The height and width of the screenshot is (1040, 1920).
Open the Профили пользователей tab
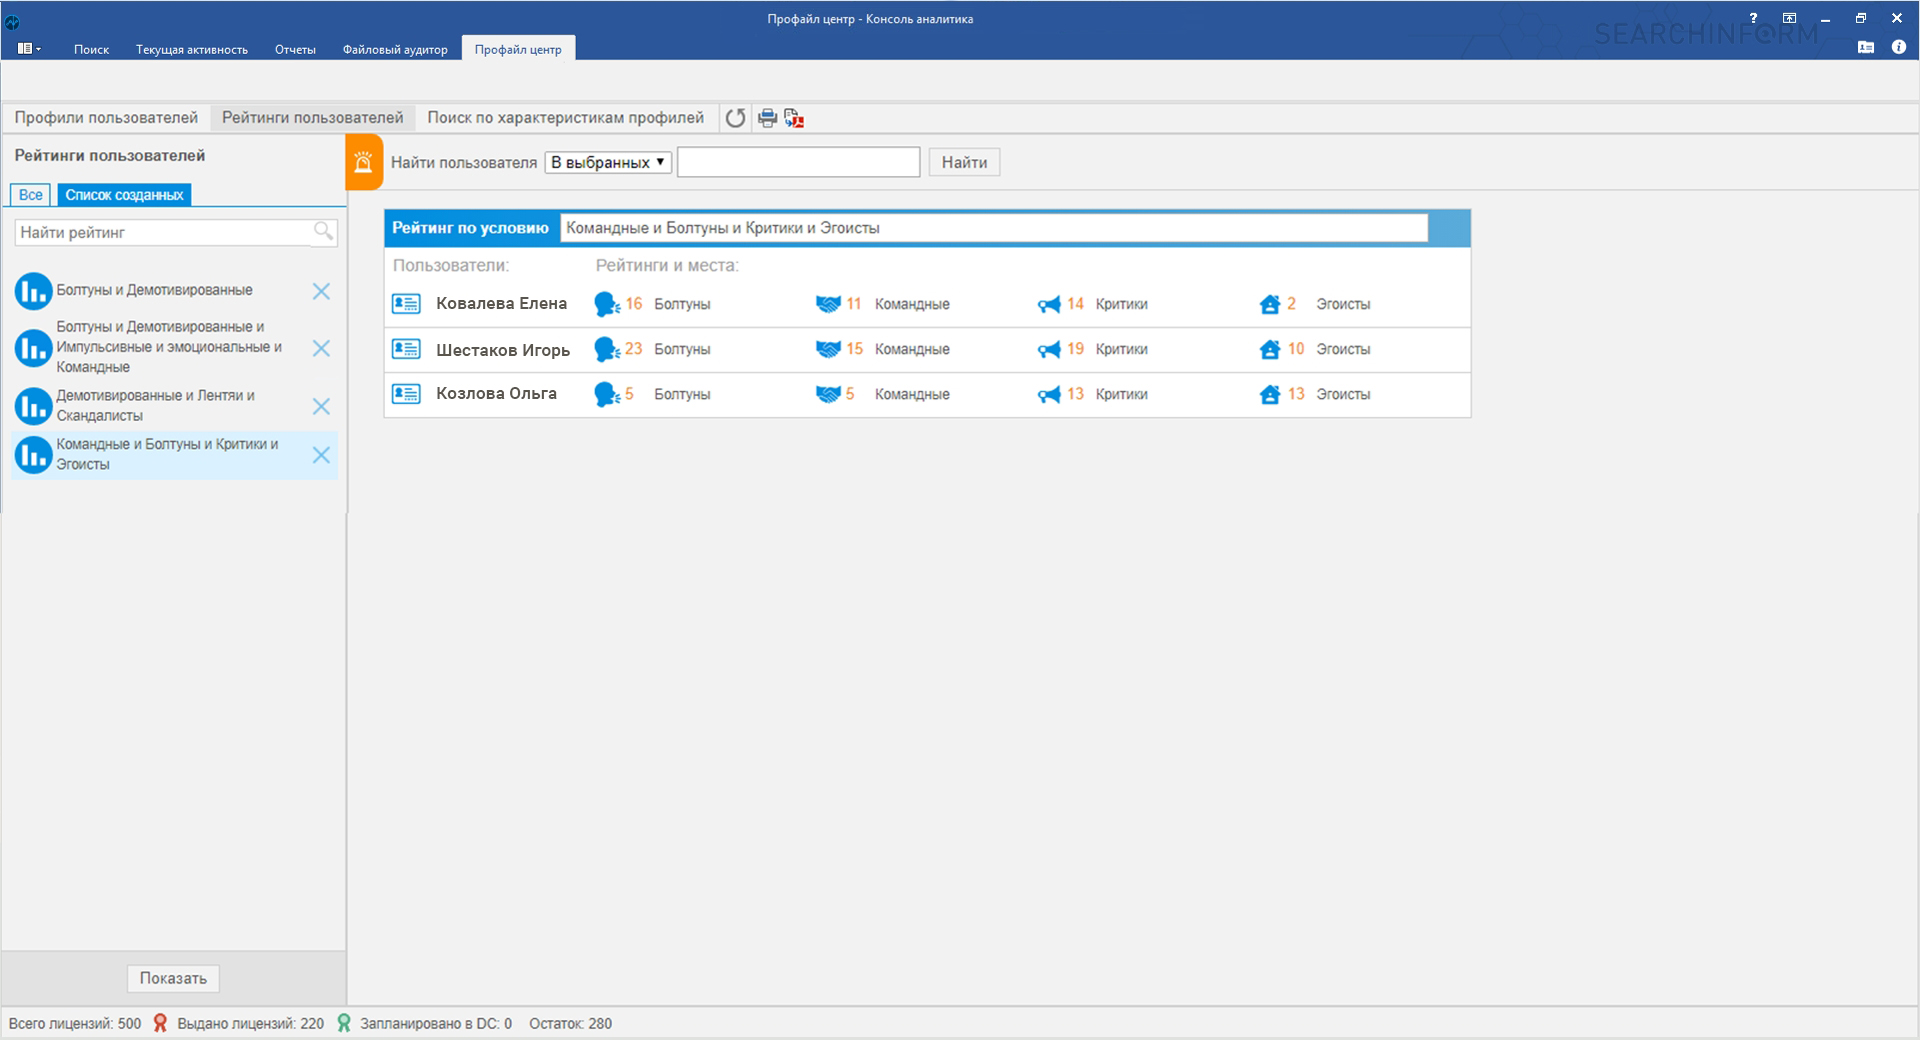click(106, 118)
